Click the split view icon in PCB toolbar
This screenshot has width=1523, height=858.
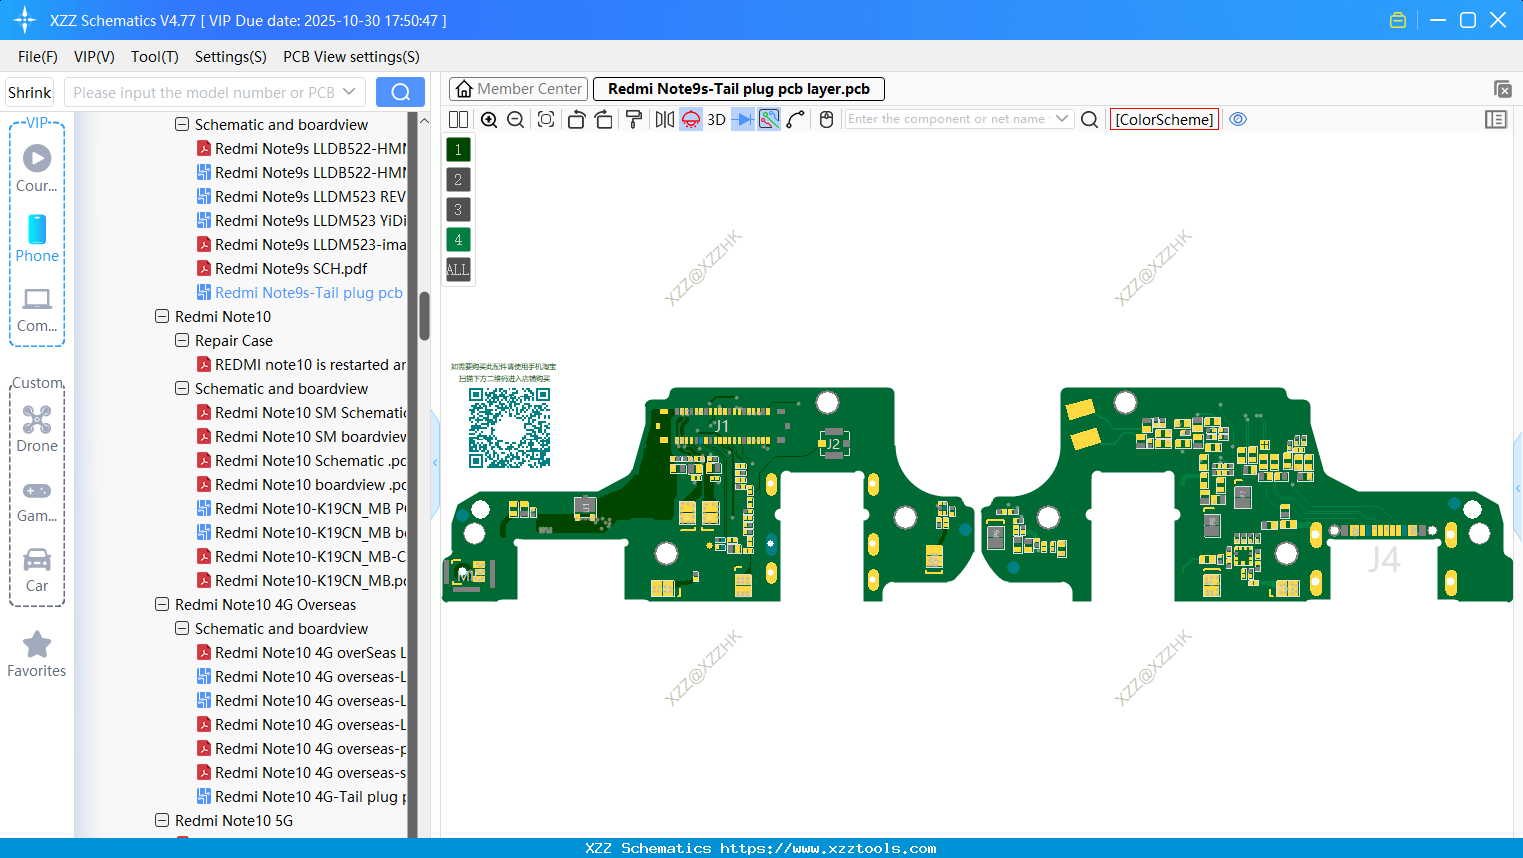pyautogui.click(x=458, y=120)
